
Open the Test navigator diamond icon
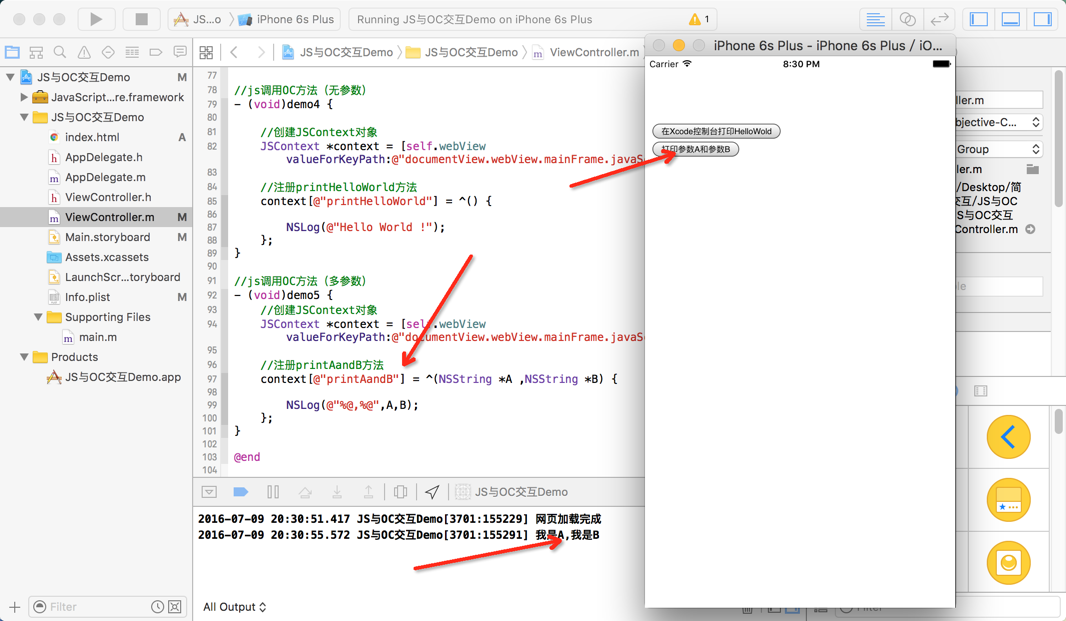coord(108,52)
